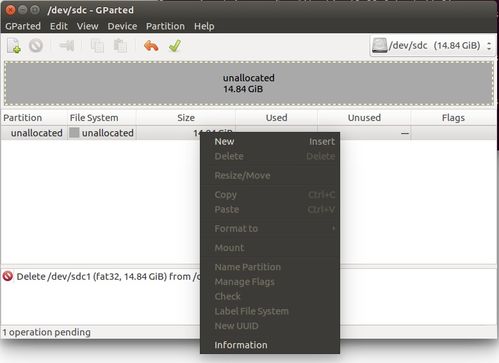The image size is (499, 363).
Task: Open the /dev/sdc device selector dropdown
Action: (432, 46)
